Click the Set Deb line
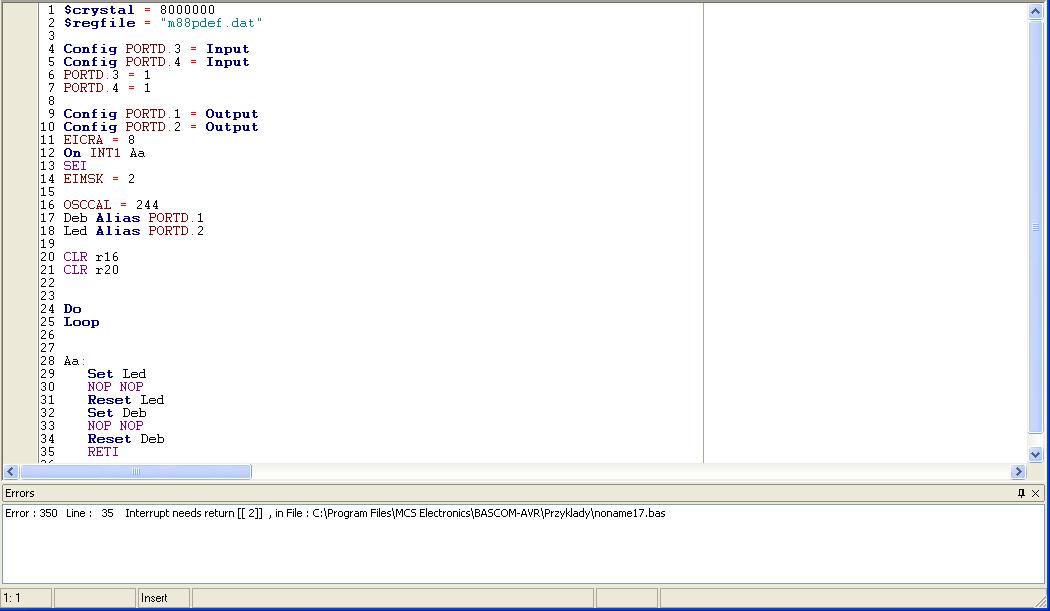 pyautogui.click(x=117, y=413)
